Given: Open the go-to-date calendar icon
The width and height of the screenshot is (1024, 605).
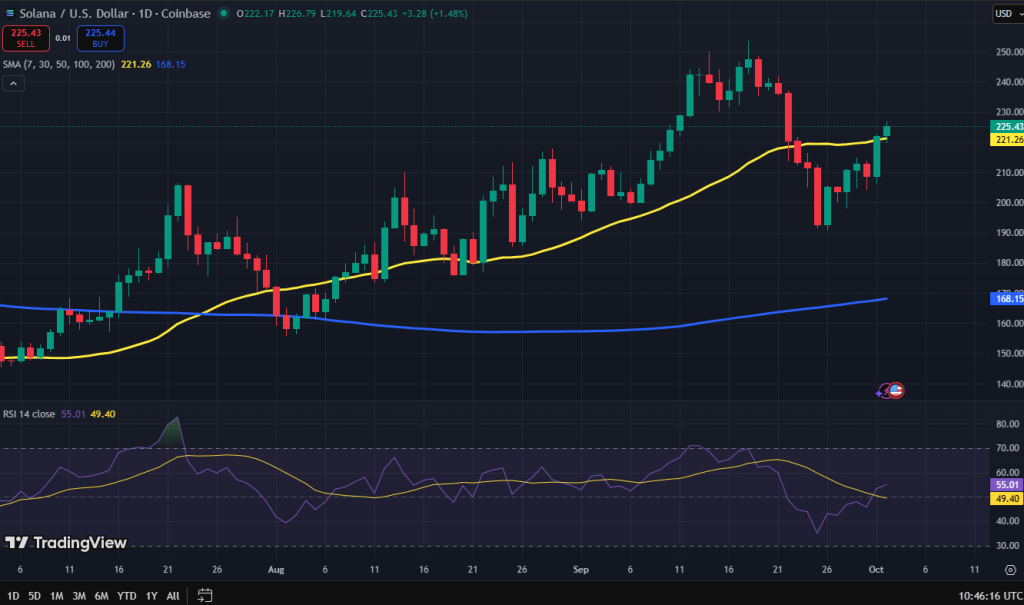Looking at the screenshot, I should click(x=205, y=595).
